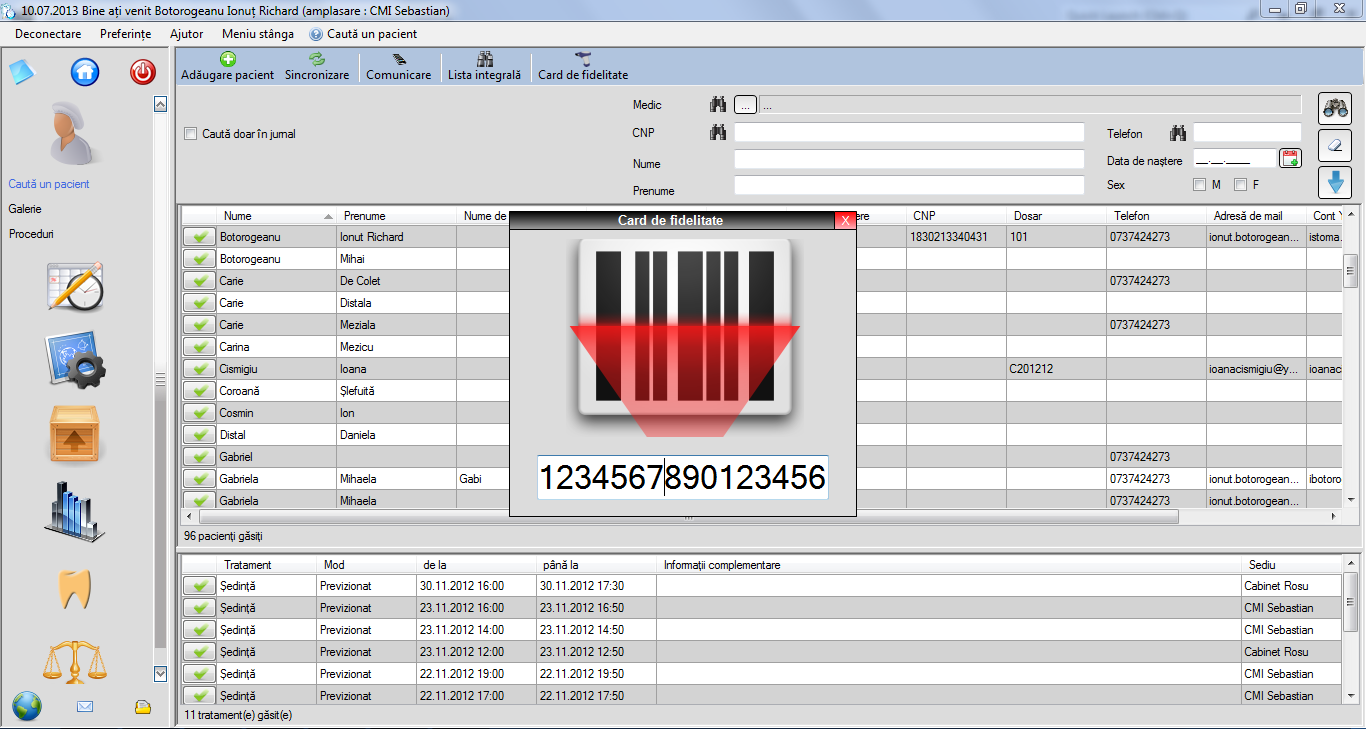The width and height of the screenshot is (1366, 729).
Task: Click the Prenume column header
Action: click(x=397, y=216)
